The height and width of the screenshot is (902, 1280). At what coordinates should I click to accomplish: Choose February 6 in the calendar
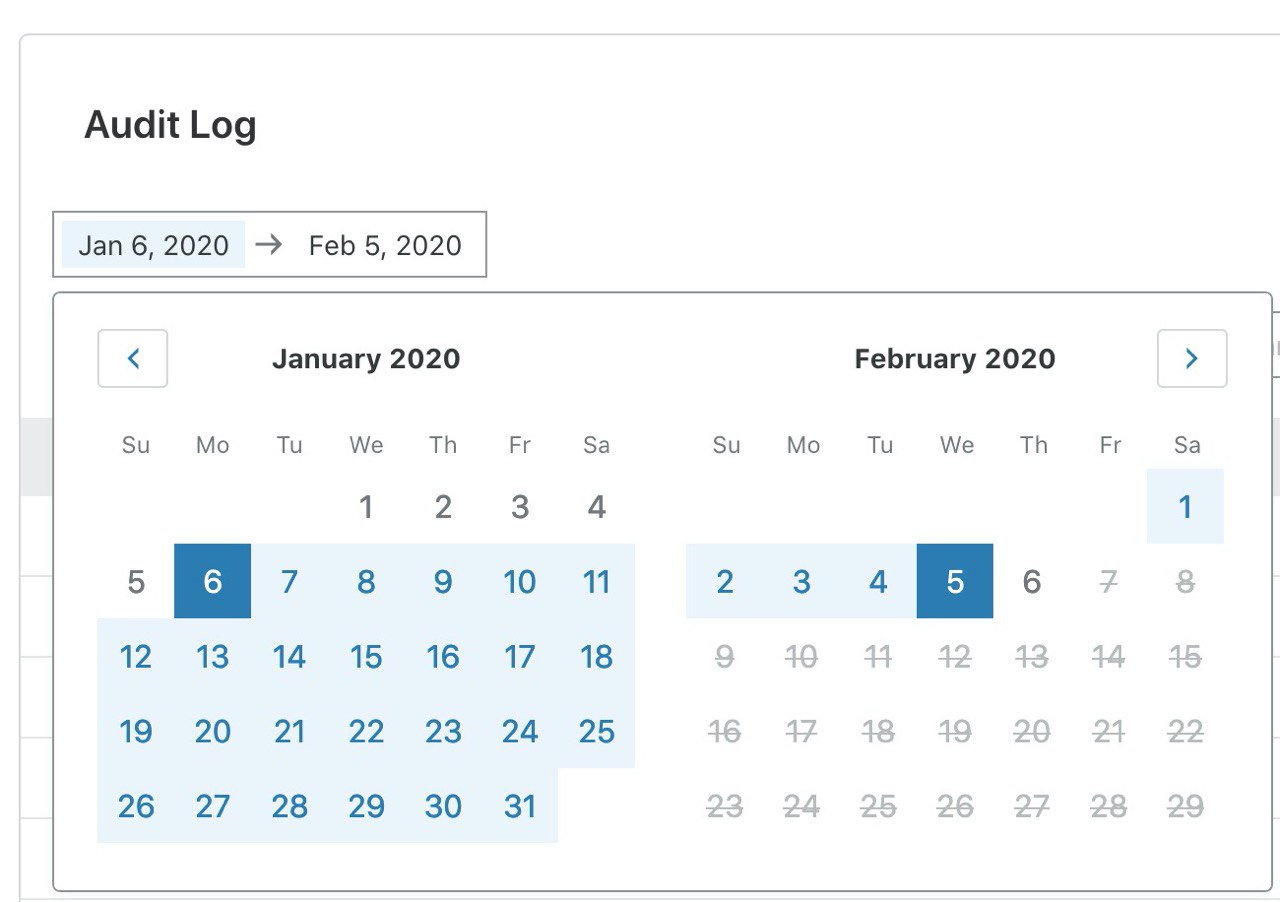pyautogui.click(x=1032, y=581)
